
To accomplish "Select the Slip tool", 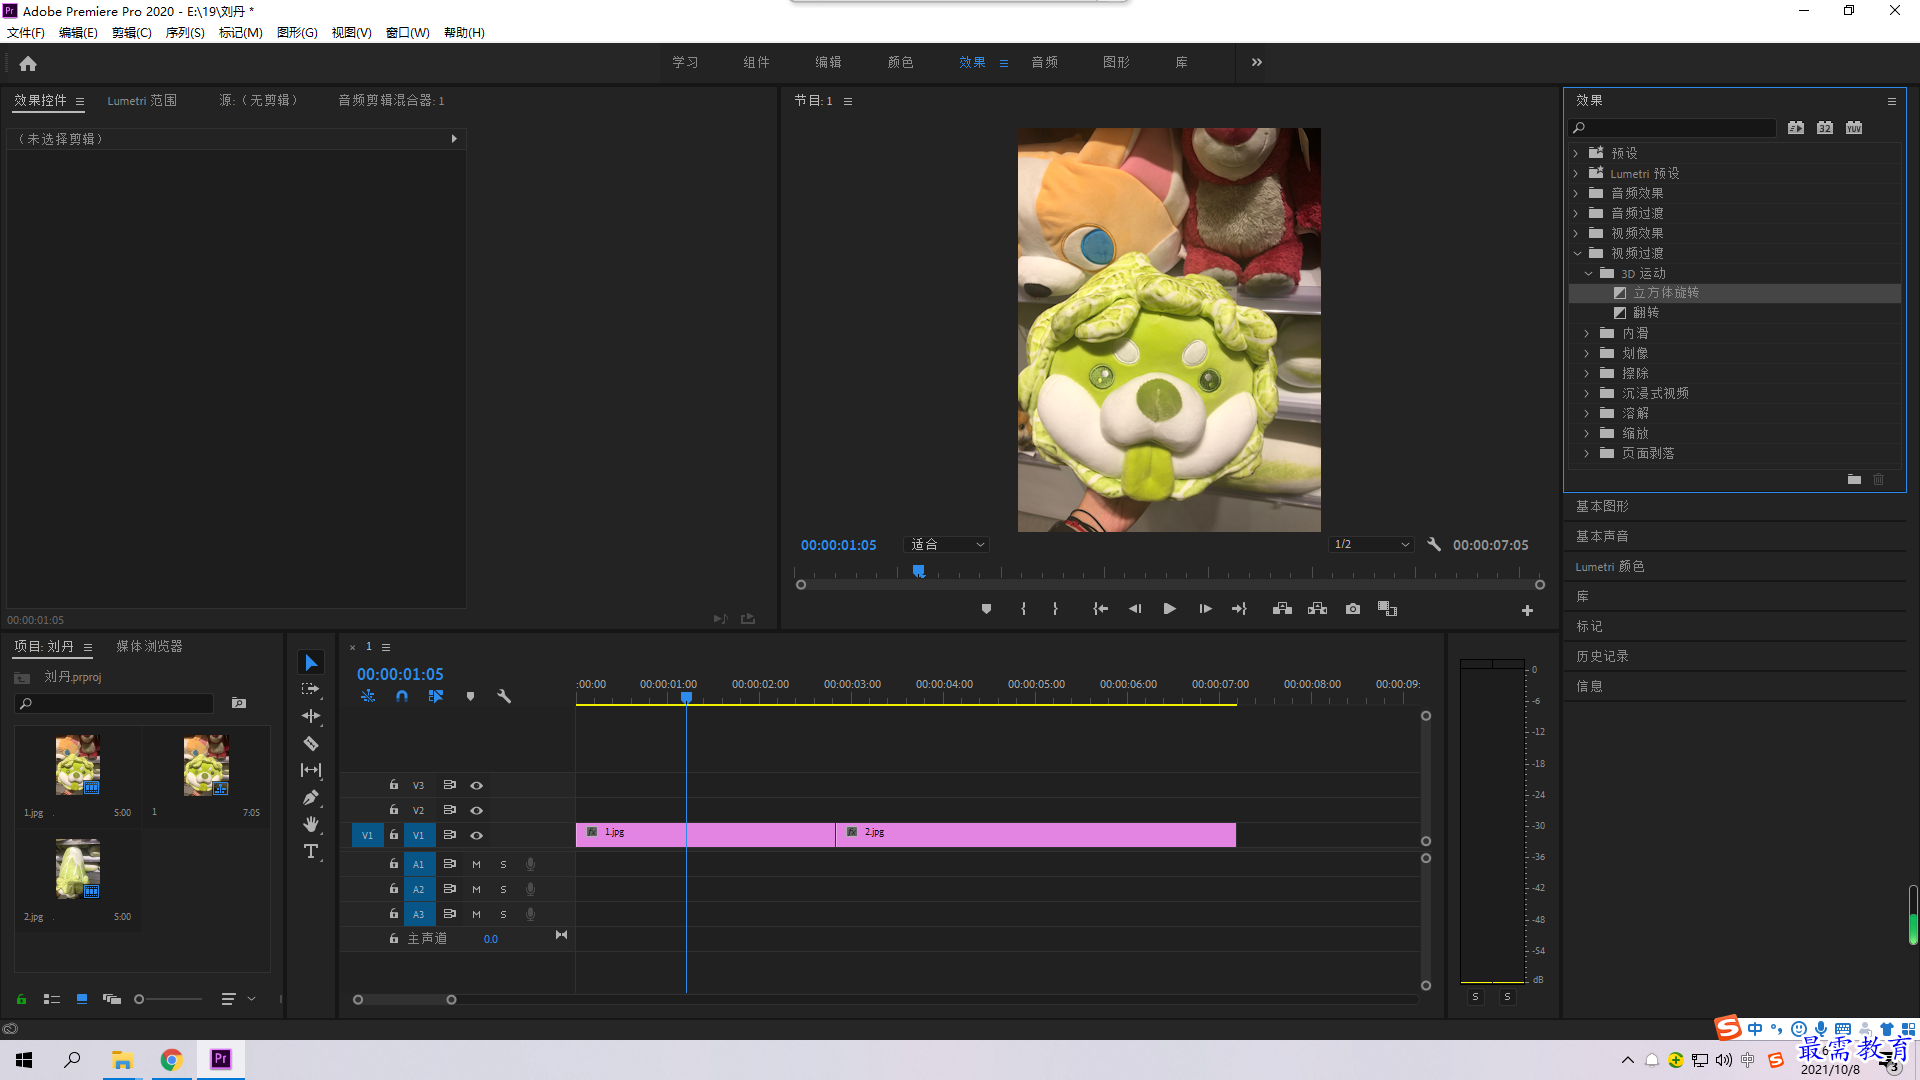I will [x=311, y=770].
